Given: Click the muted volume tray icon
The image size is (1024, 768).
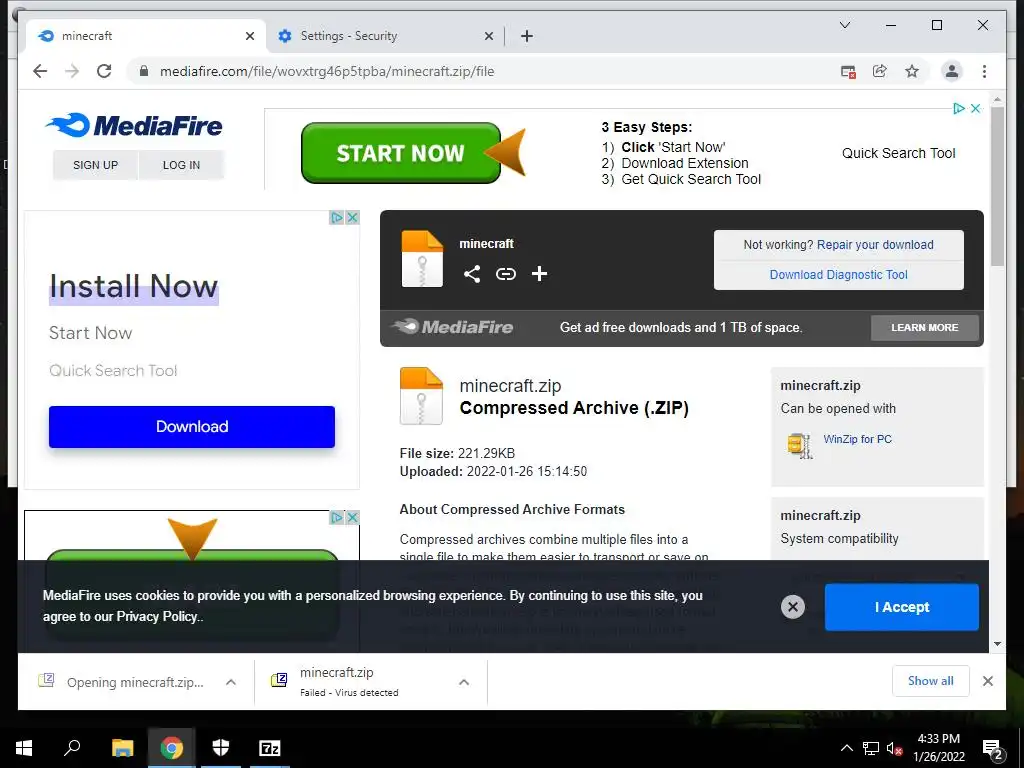Looking at the screenshot, I should pos(894,748).
